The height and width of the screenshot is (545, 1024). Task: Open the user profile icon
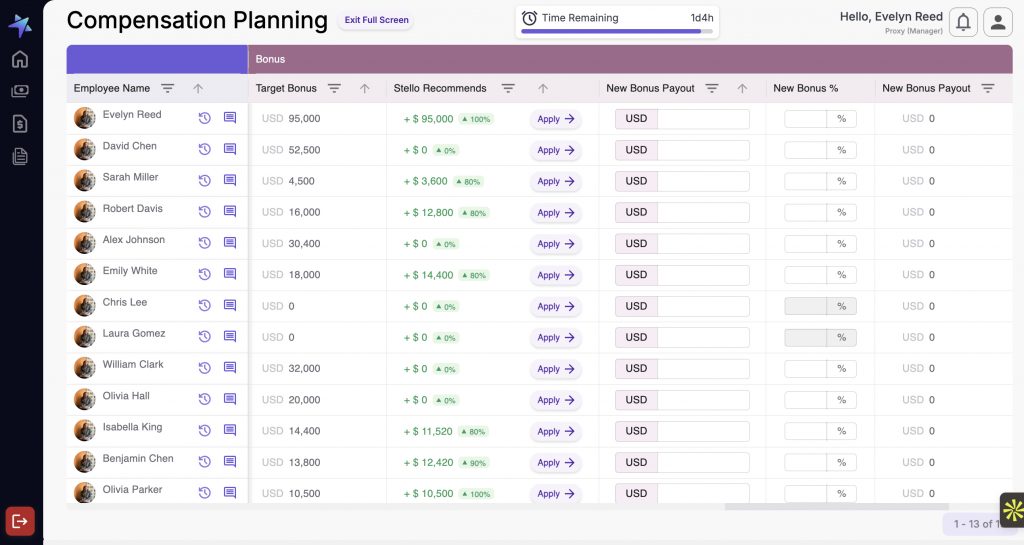[x=998, y=23]
